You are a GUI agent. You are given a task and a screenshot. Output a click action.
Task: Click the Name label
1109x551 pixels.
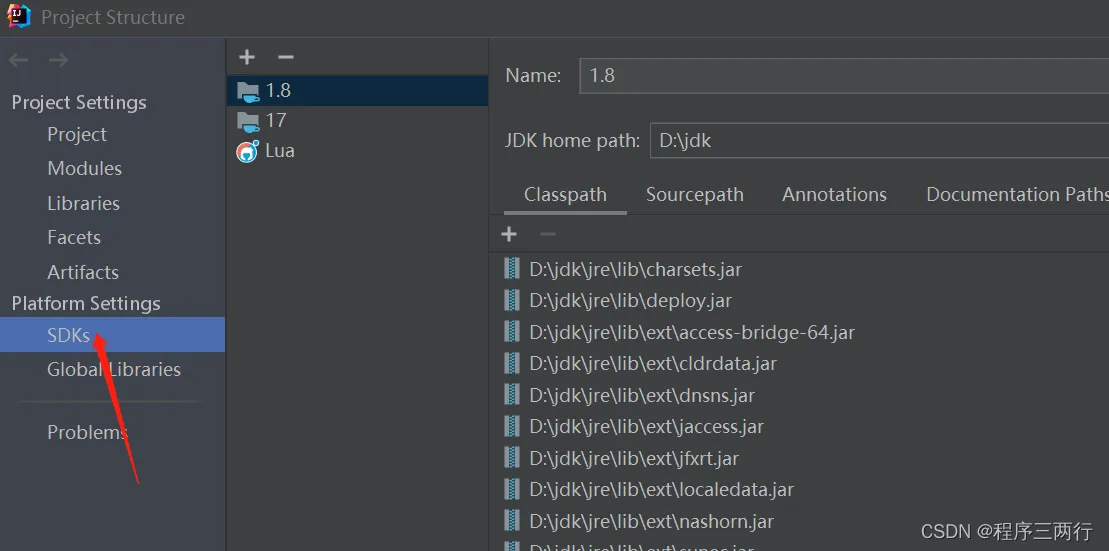click(x=533, y=76)
